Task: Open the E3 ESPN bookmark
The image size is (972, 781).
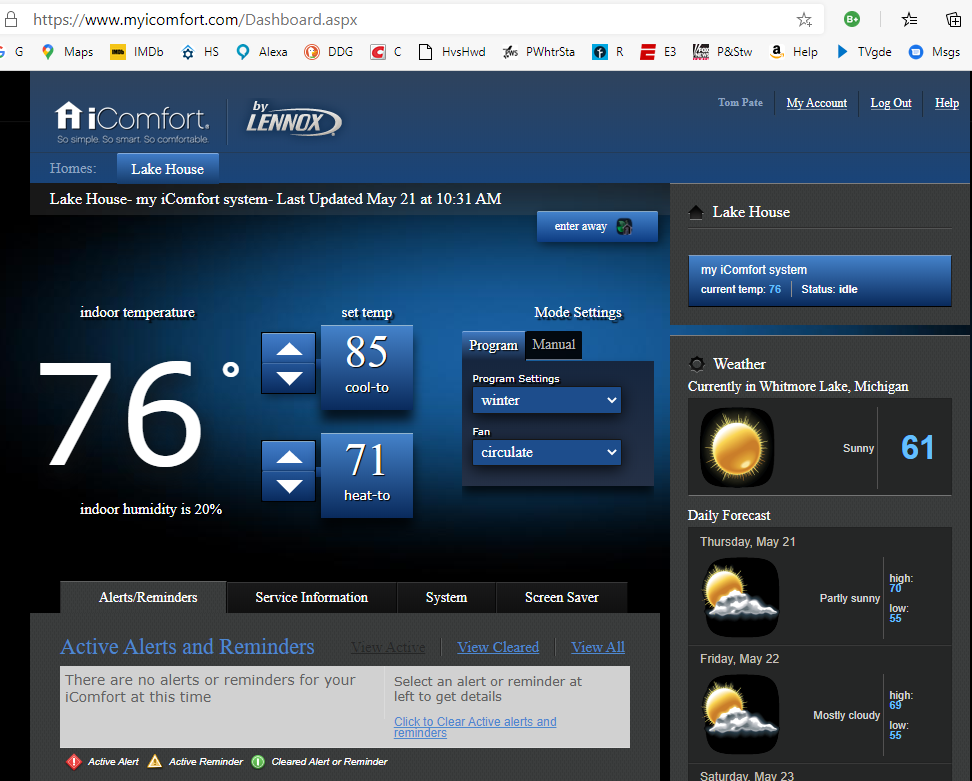Action: pyautogui.click(x=658, y=52)
